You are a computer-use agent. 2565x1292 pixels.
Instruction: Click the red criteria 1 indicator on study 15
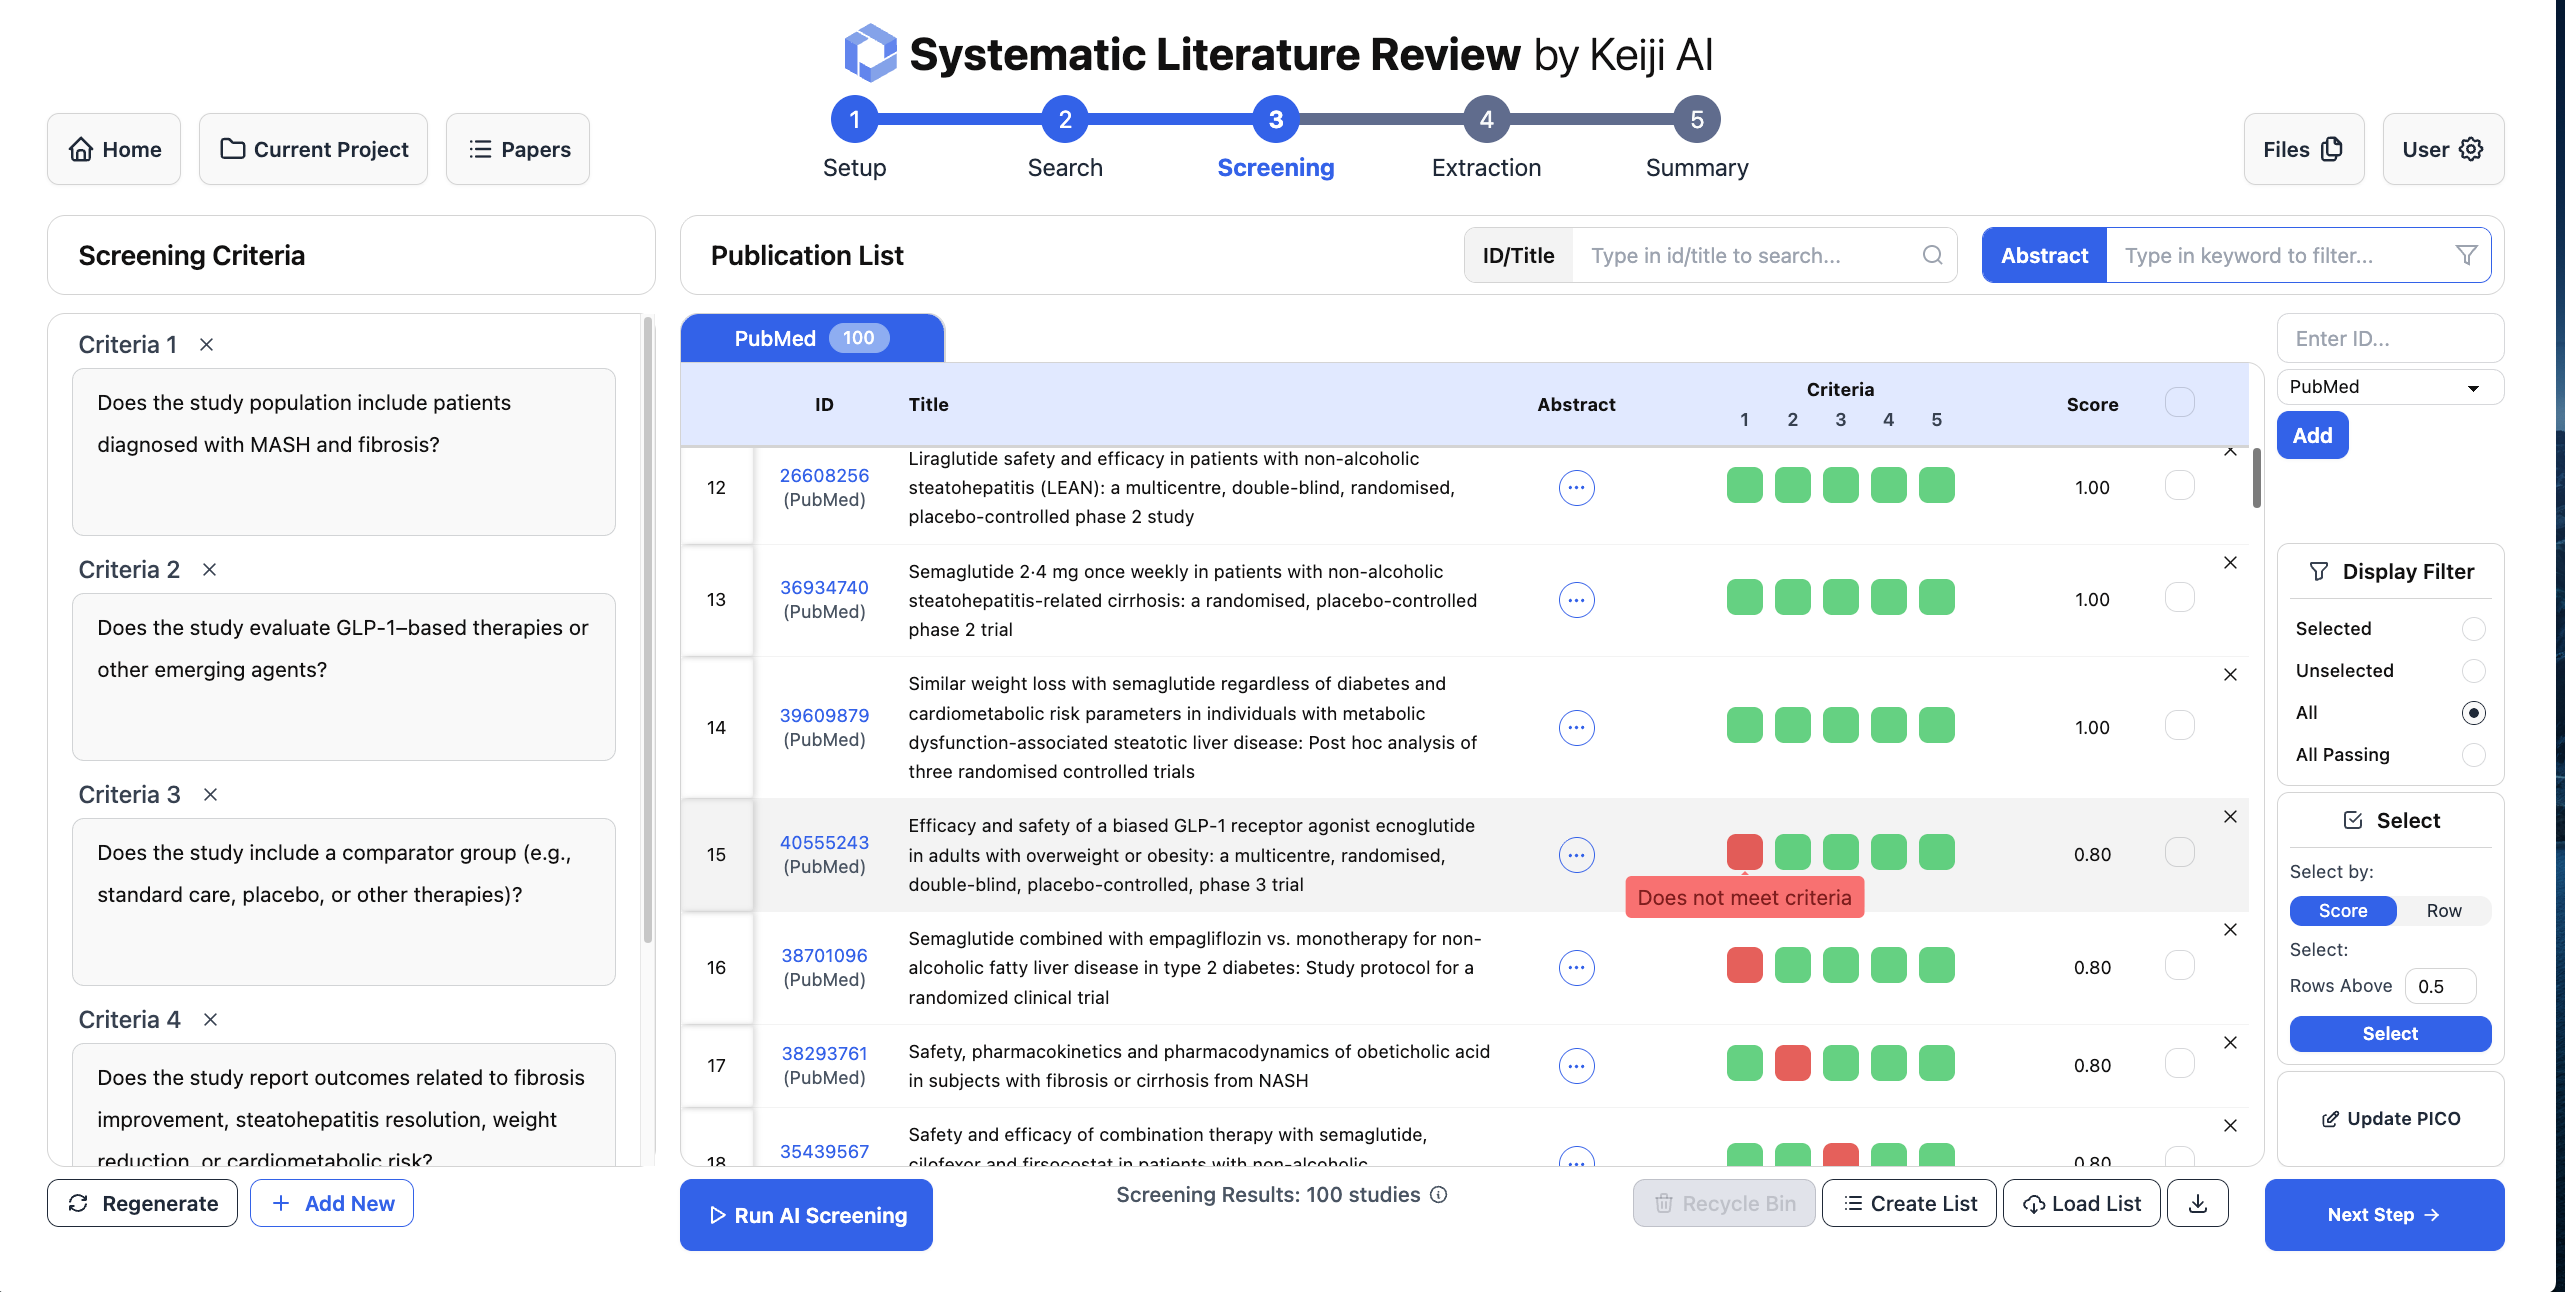tap(1744, 852)
